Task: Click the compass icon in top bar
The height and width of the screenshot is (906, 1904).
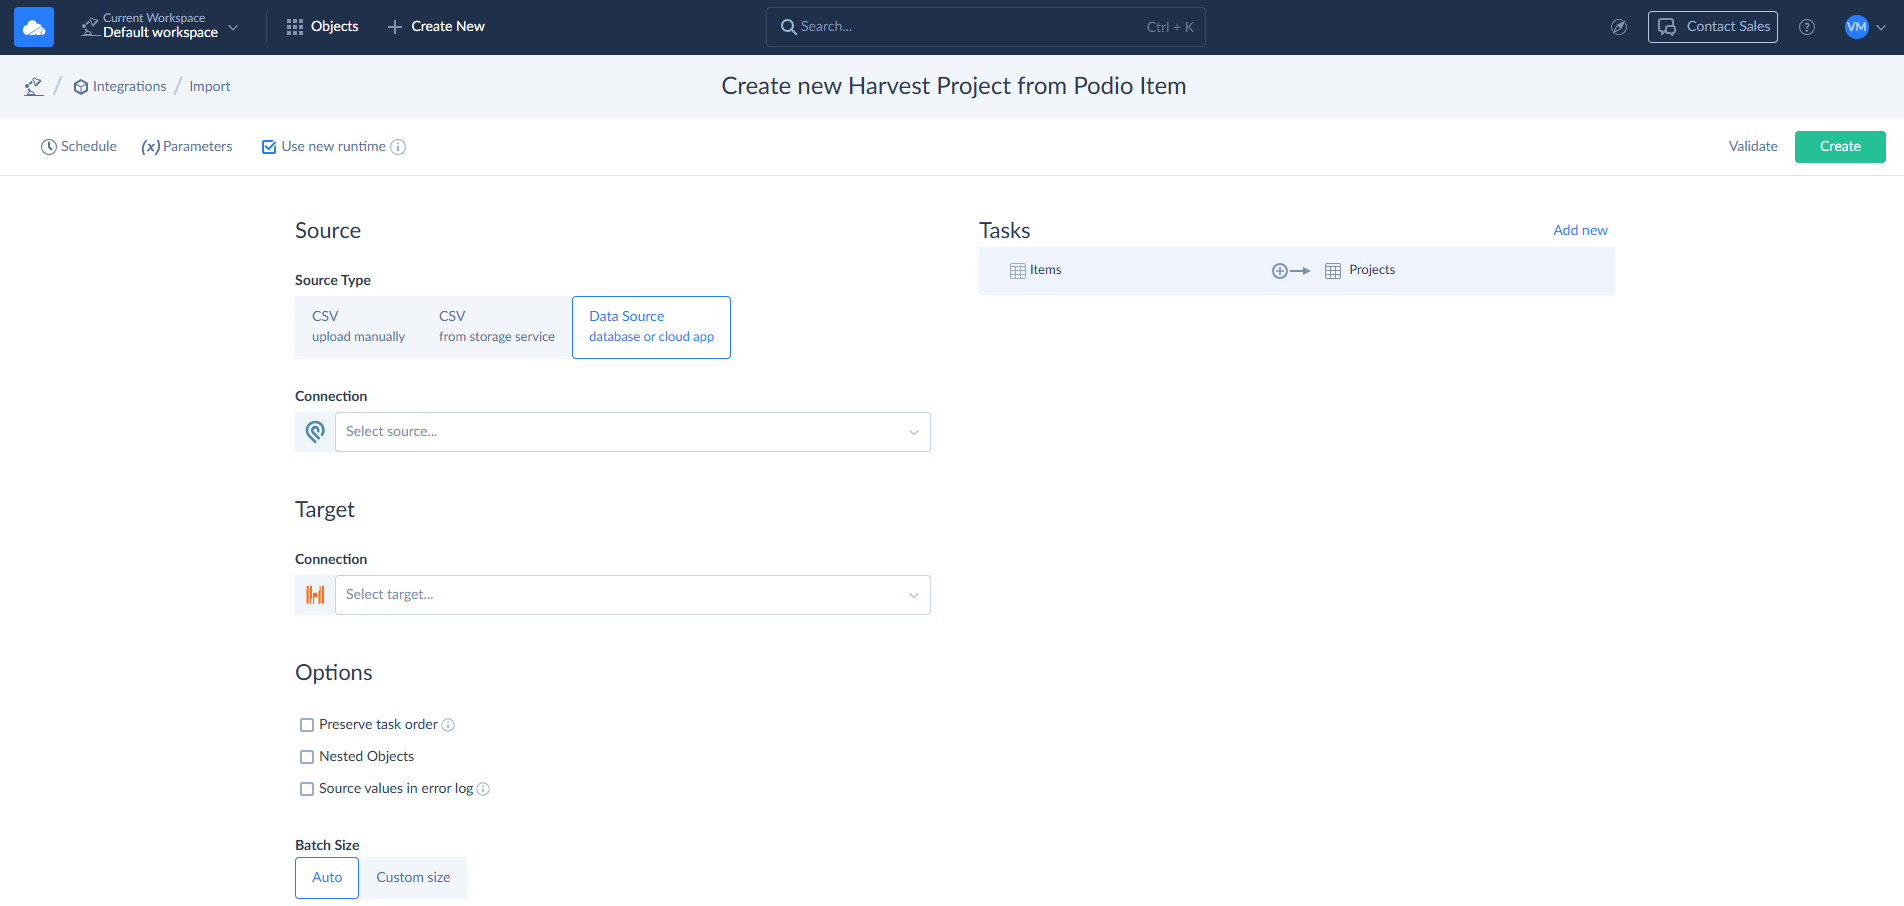Action: (x=1618, y=27)
